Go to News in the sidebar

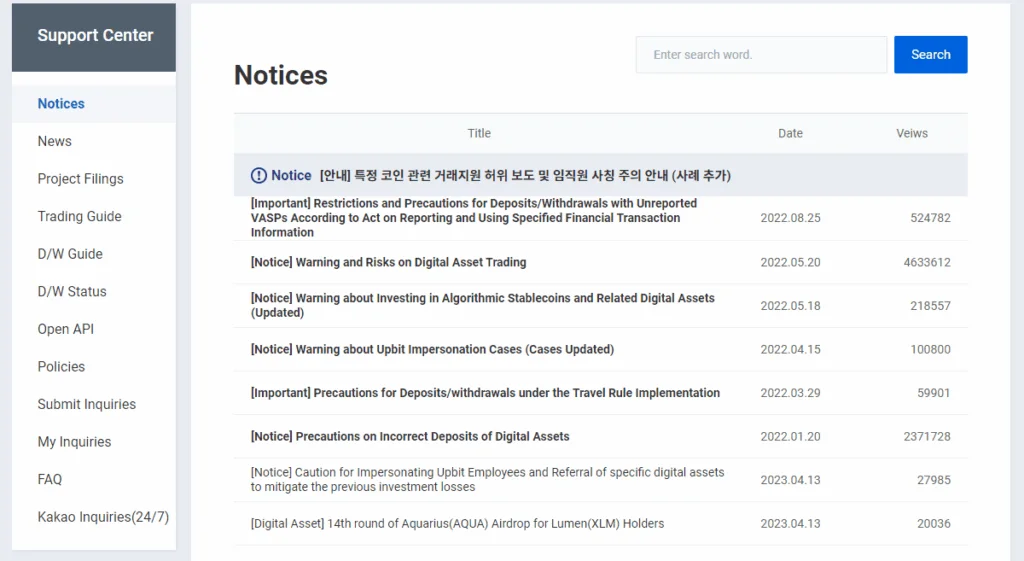click(x=55, y=141)
